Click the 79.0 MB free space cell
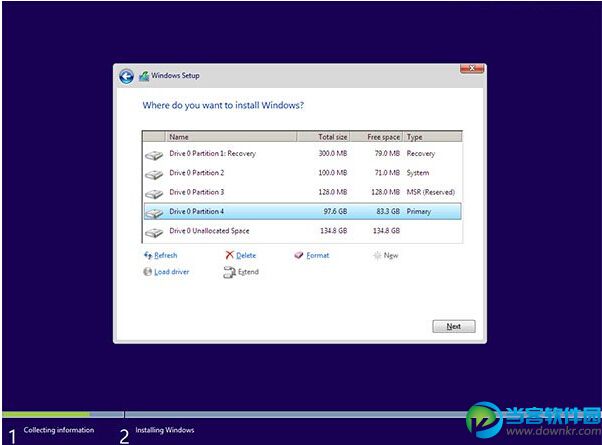The height and width of the screenshot is (445, 602). [x=387, y=154]
